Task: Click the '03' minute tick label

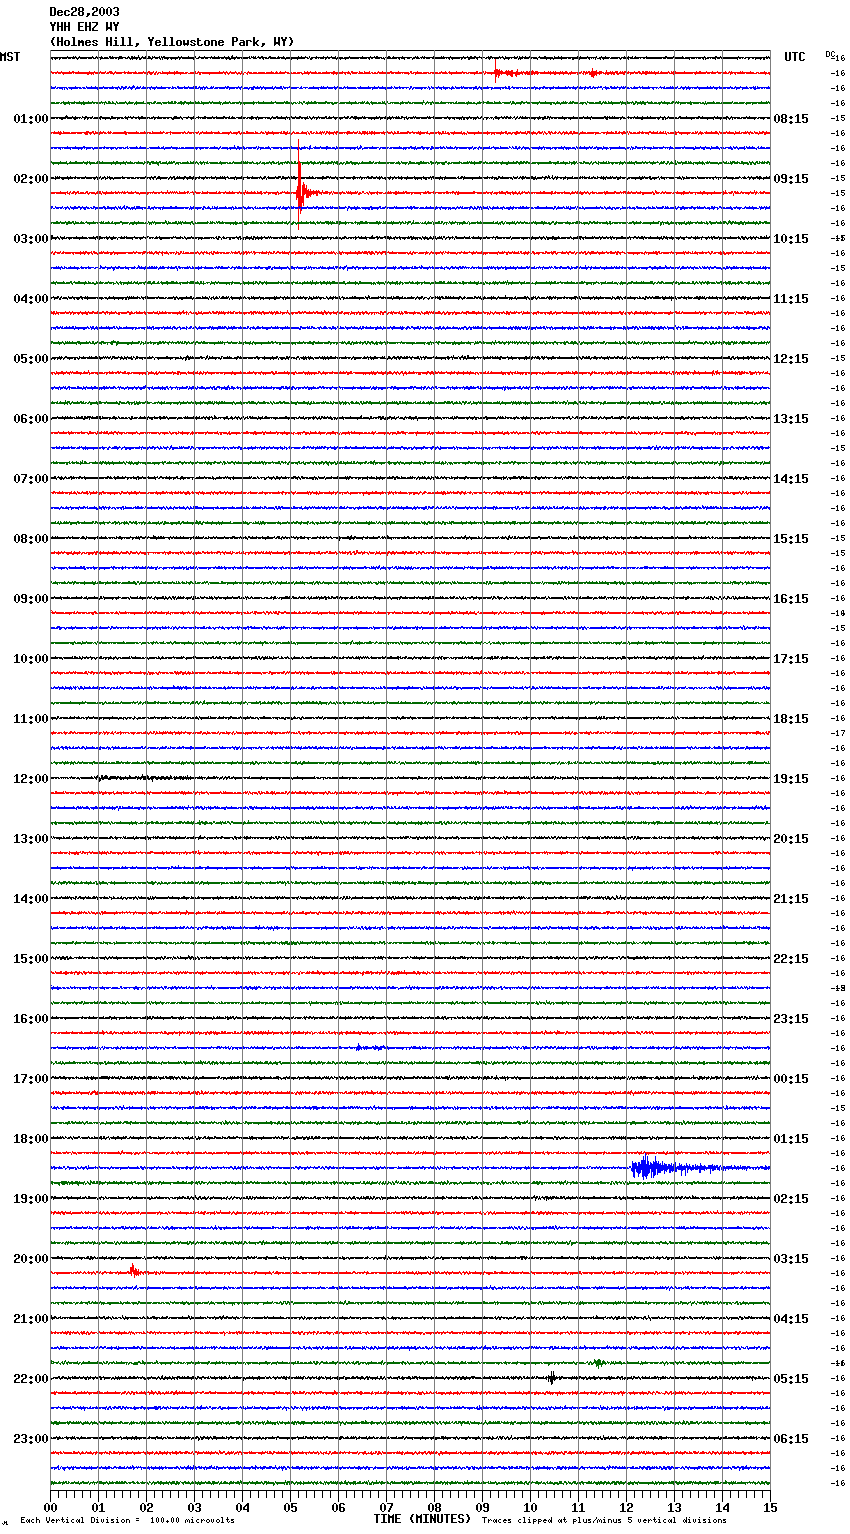Action: coord(194,1507)
